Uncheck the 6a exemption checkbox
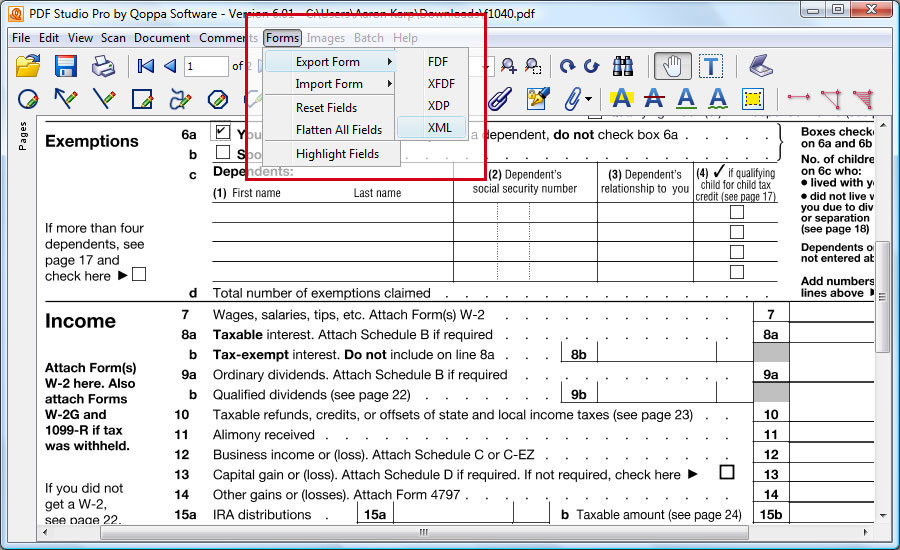 pyautogui.click(x=222, y=132)
